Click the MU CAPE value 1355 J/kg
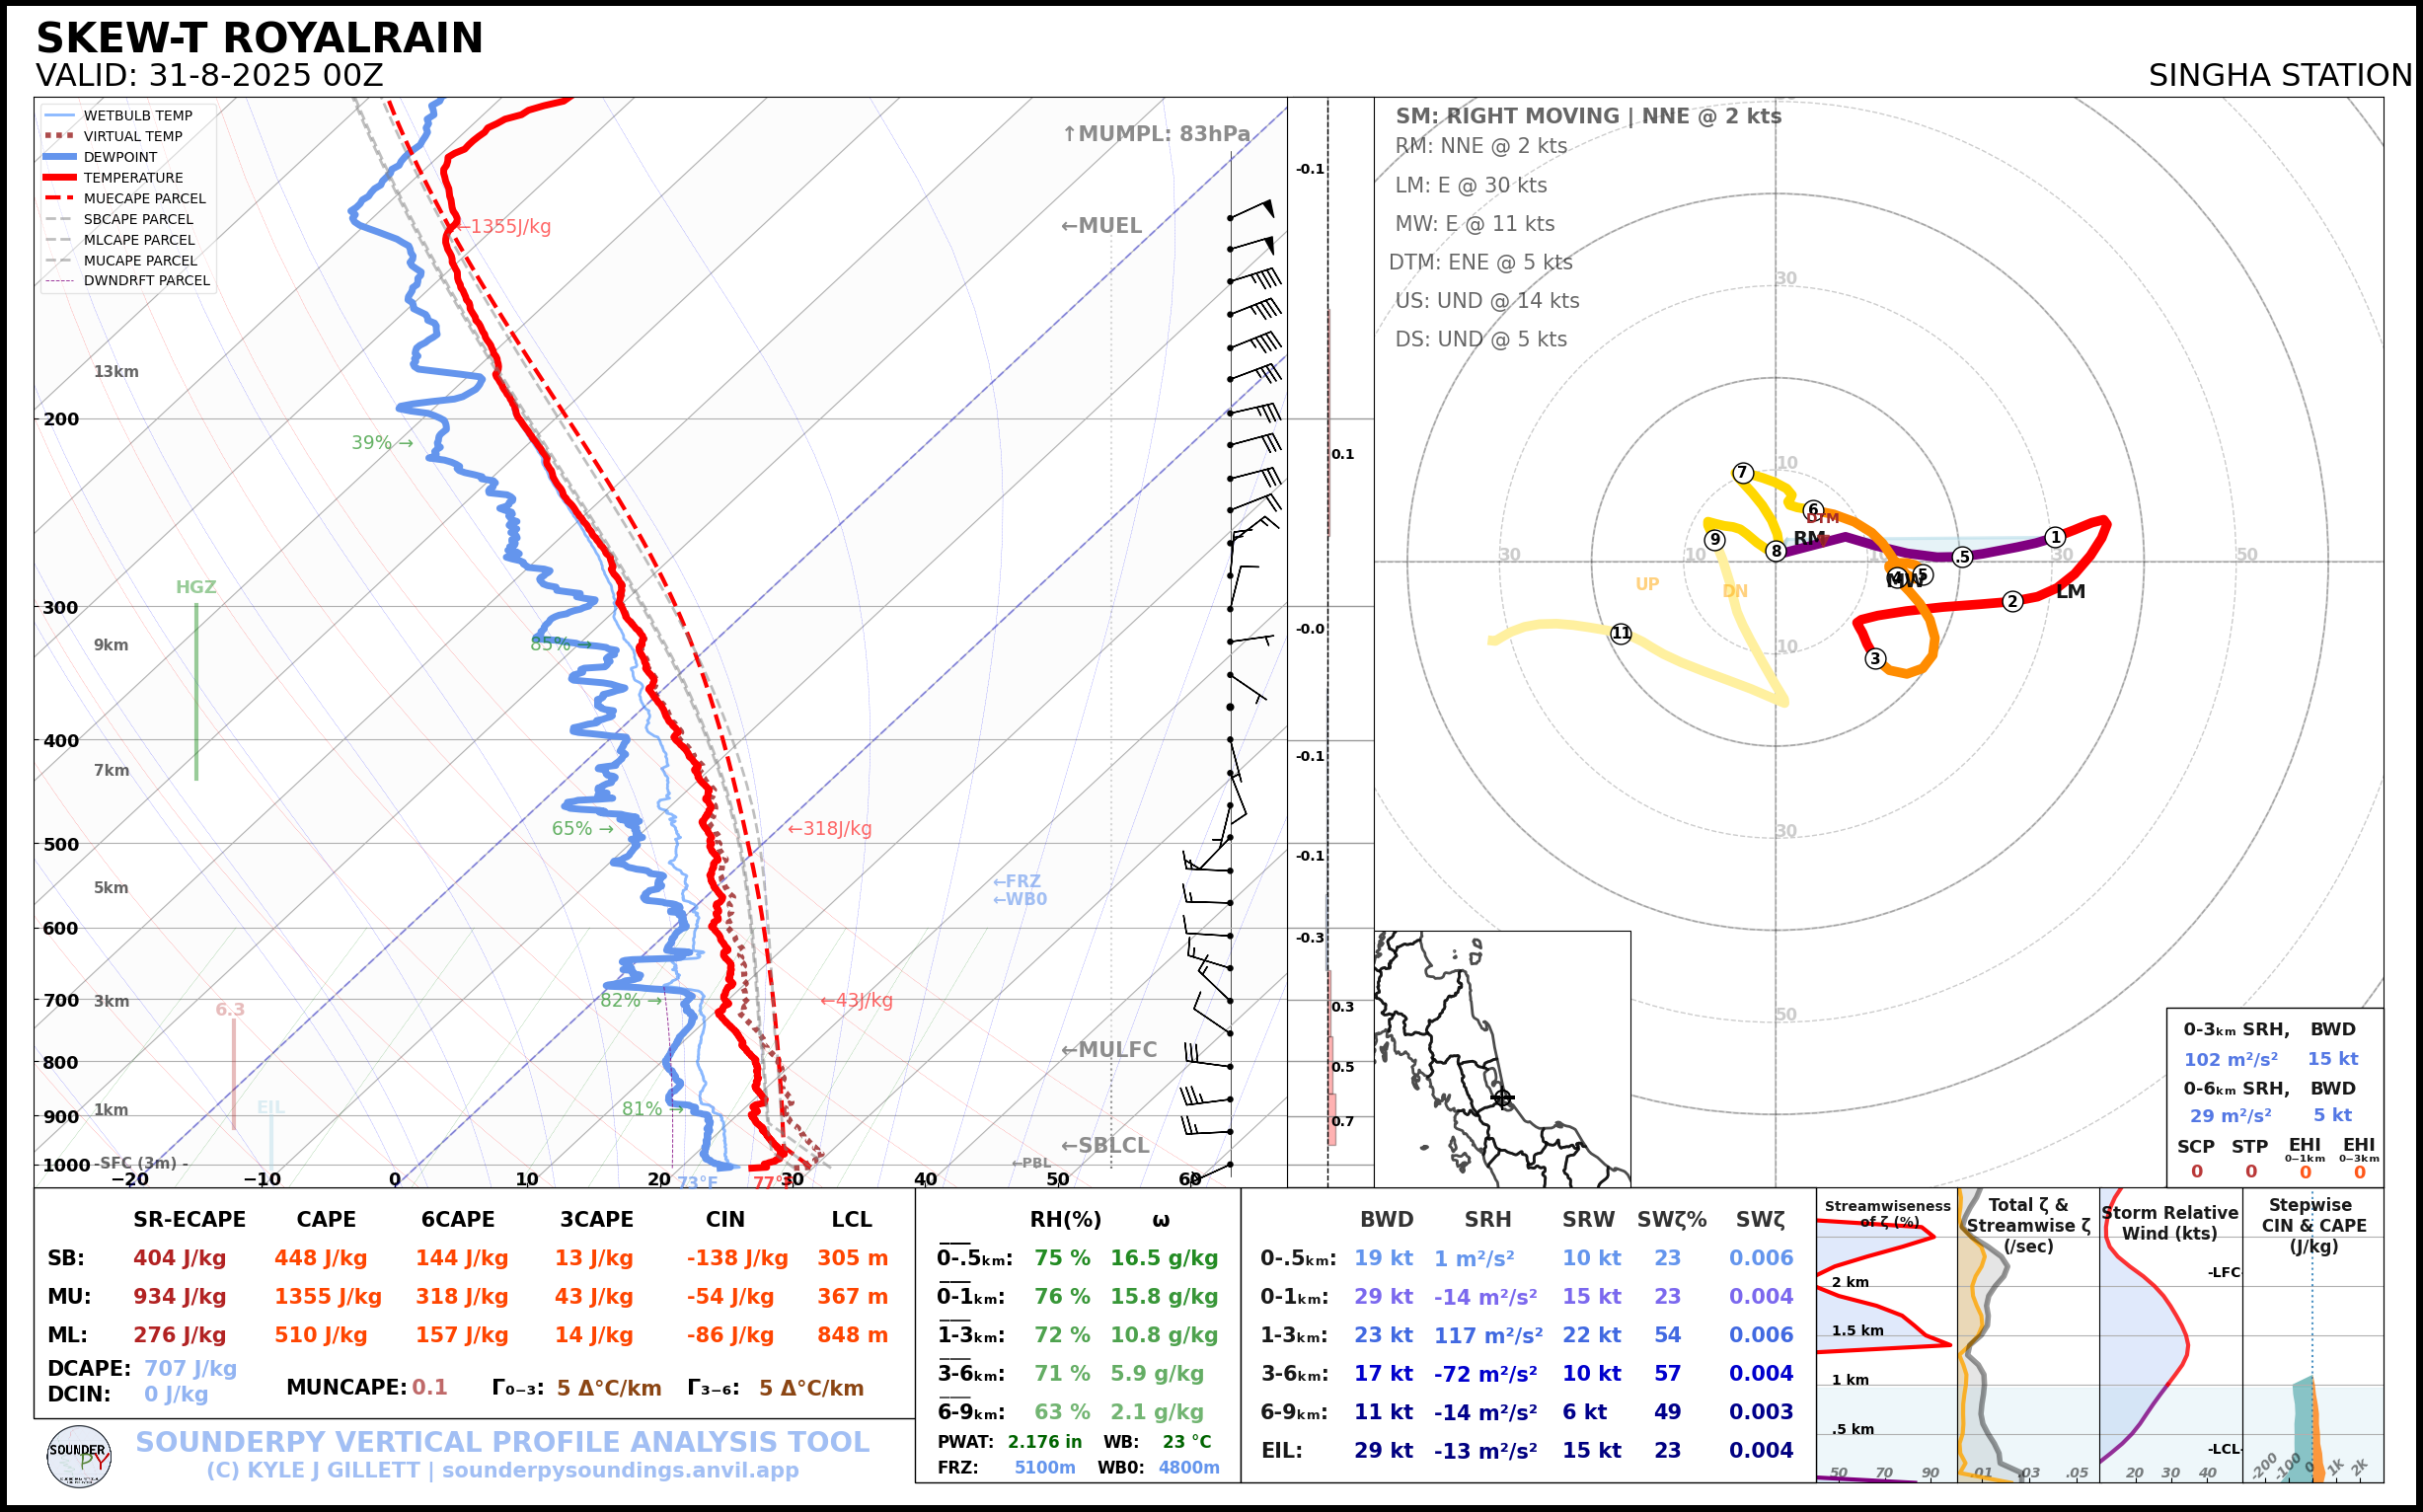2423x1512 pixels. coord(328,1297)
